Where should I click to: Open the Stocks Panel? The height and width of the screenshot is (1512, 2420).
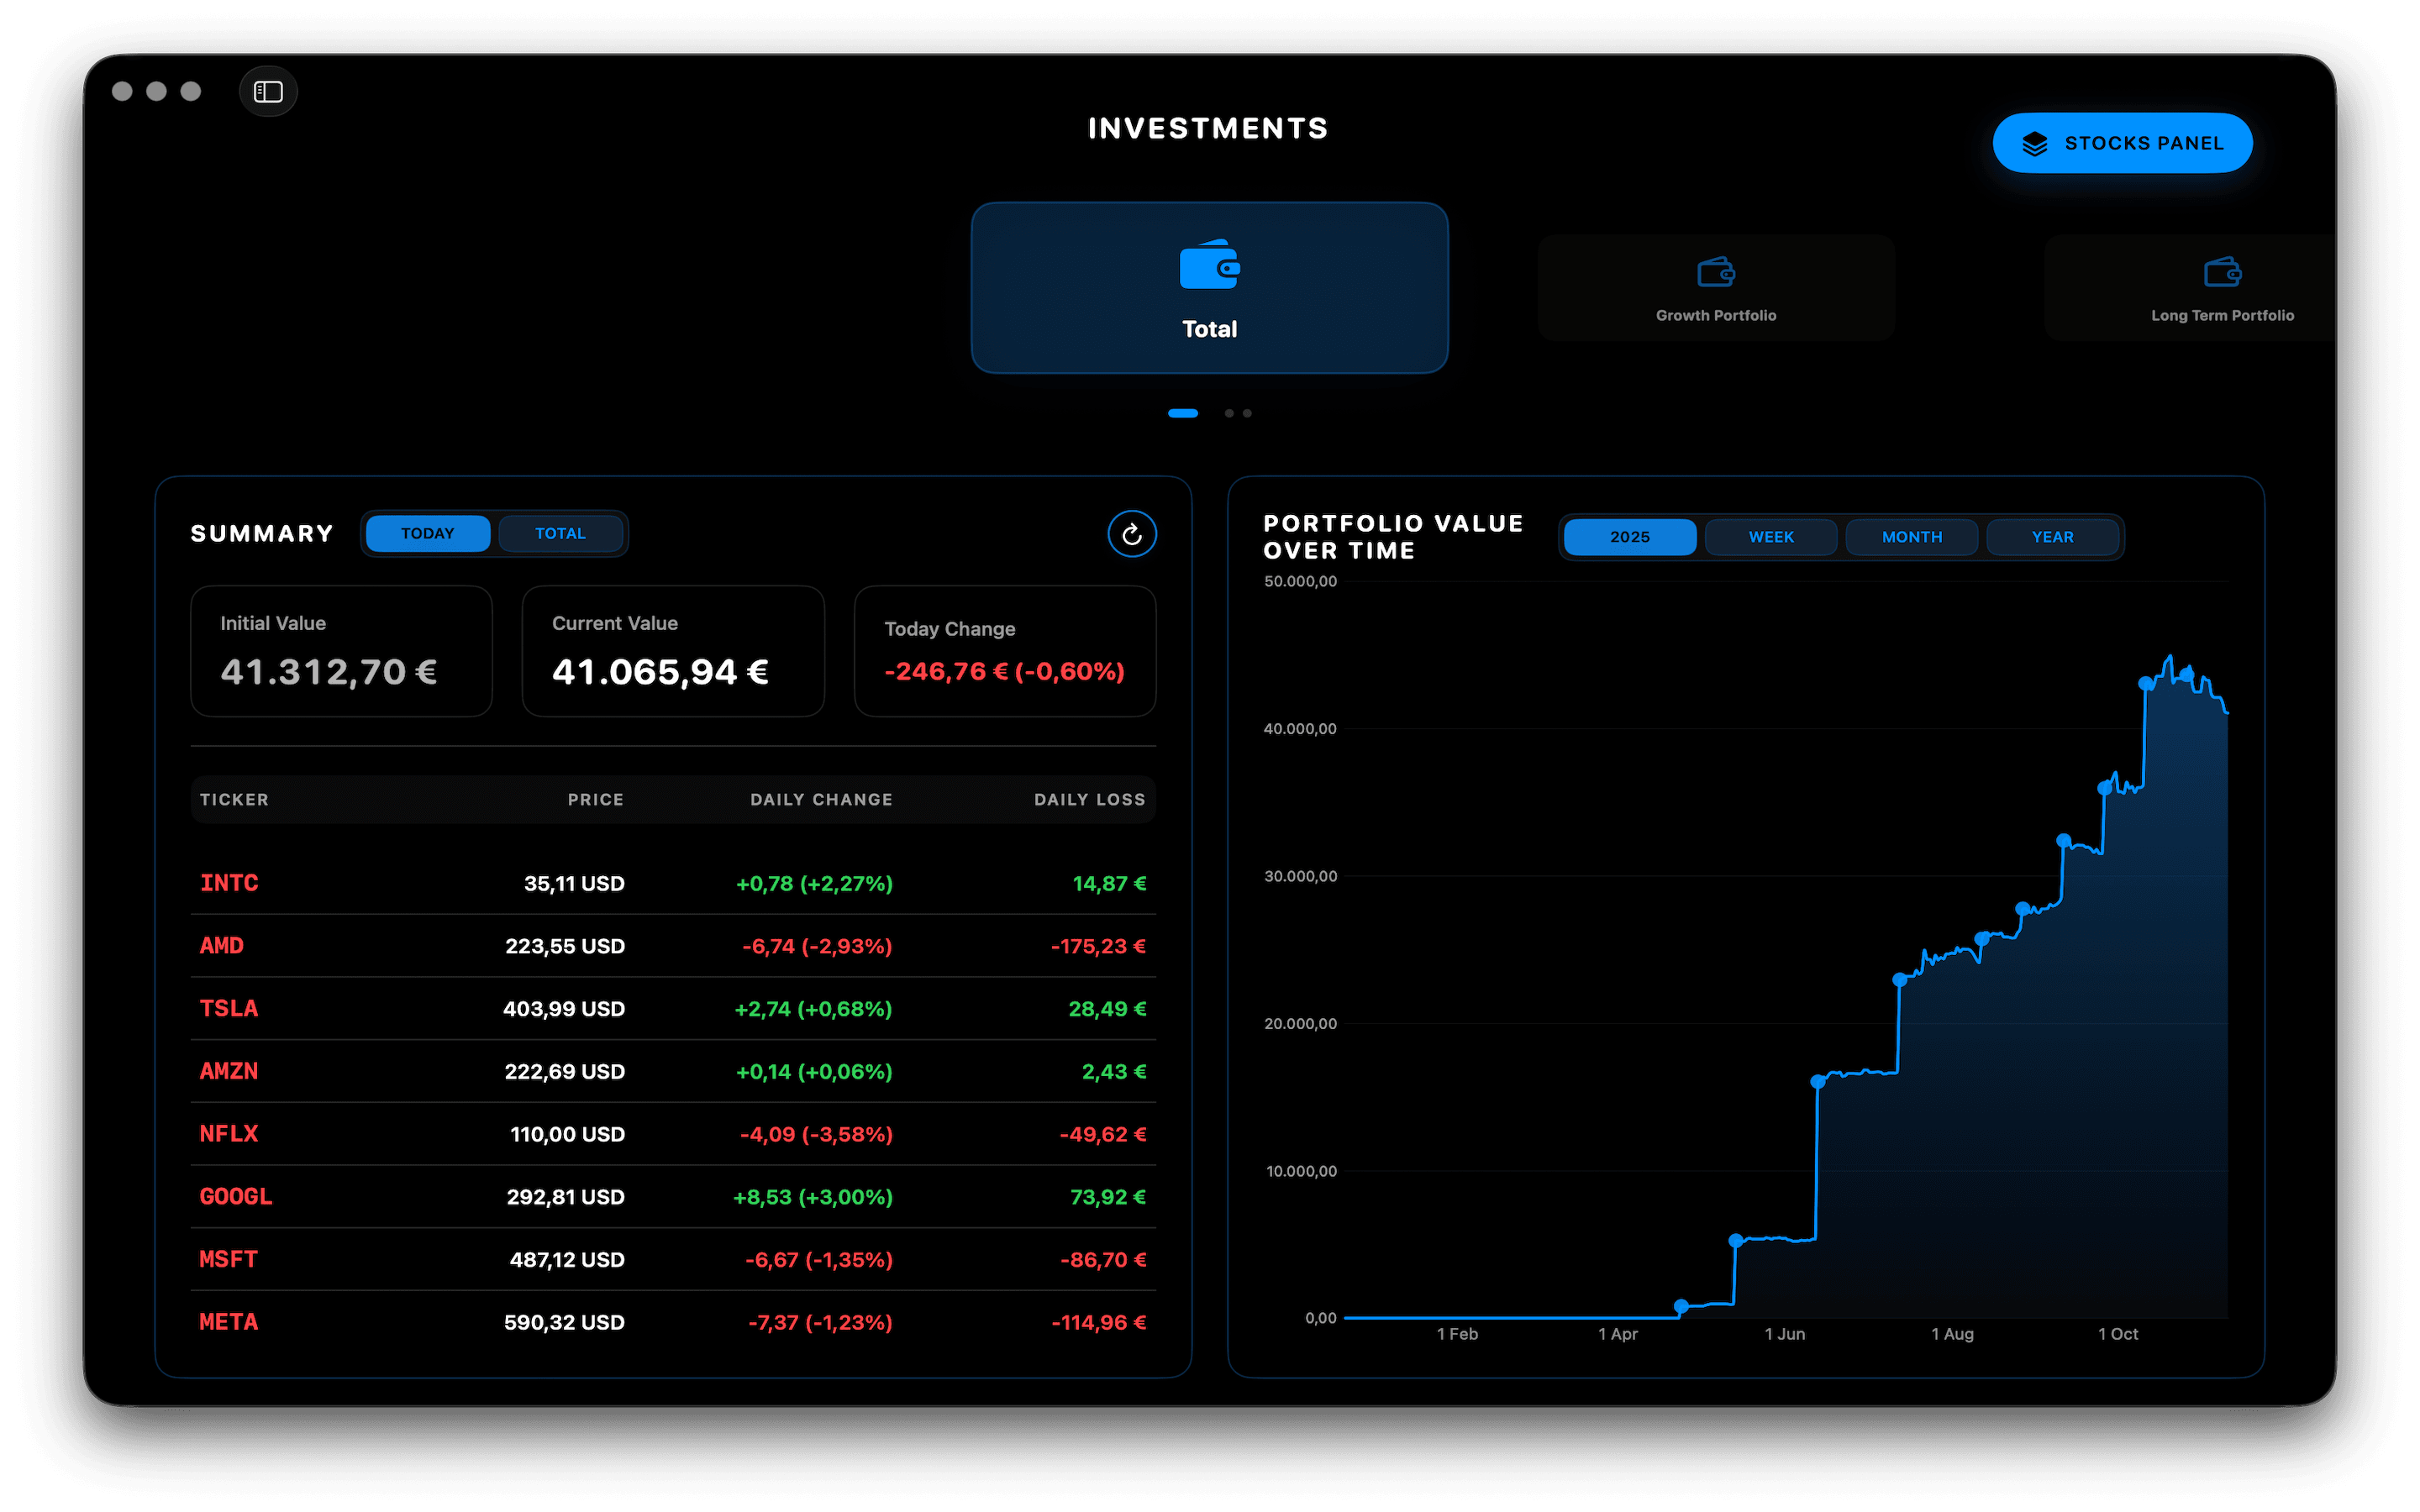pyautogui.click(x=2122, y=143)
